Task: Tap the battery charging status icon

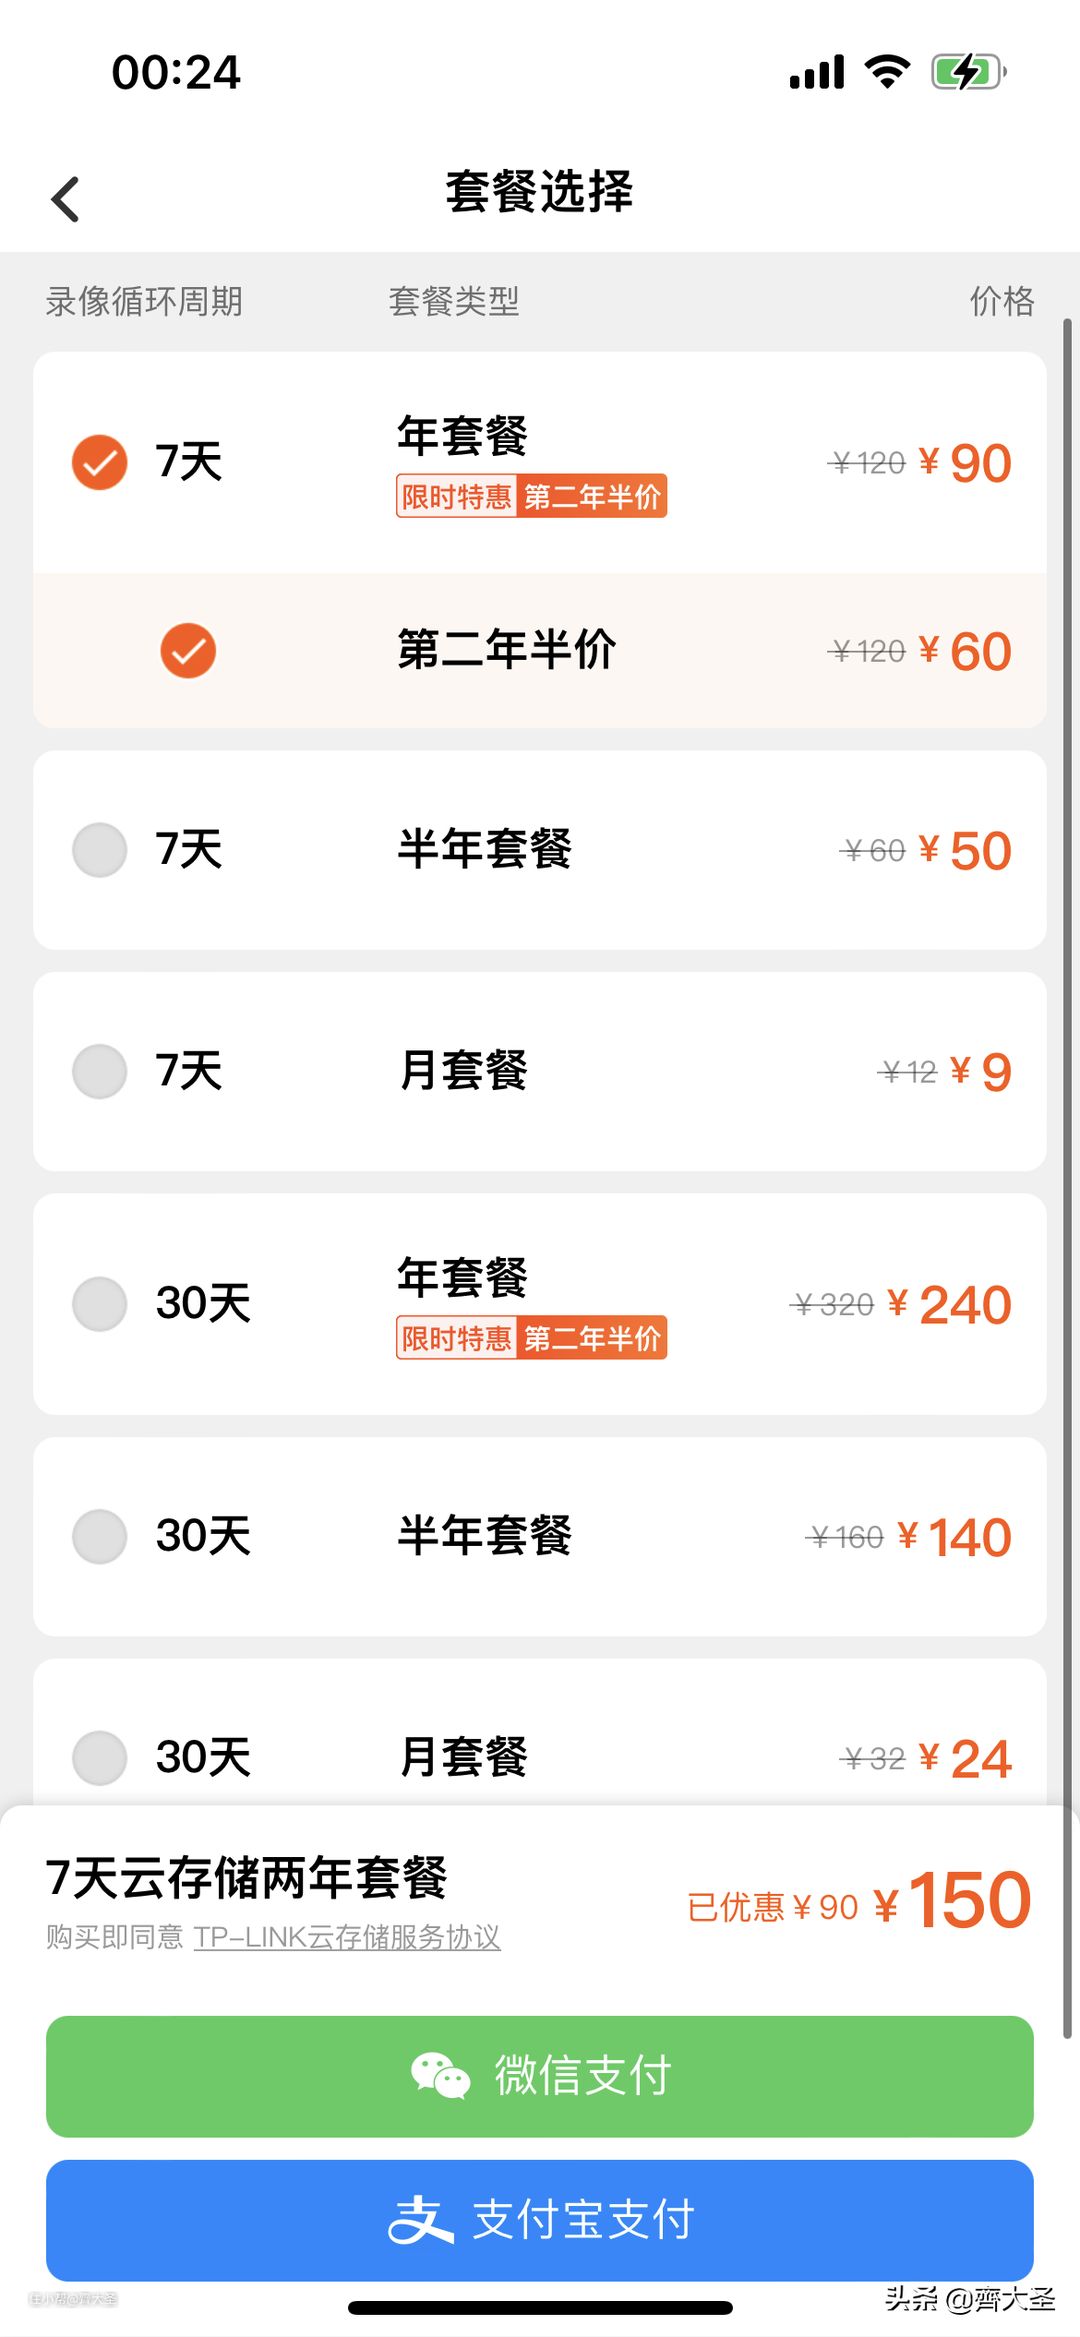Action: [967, 72]
